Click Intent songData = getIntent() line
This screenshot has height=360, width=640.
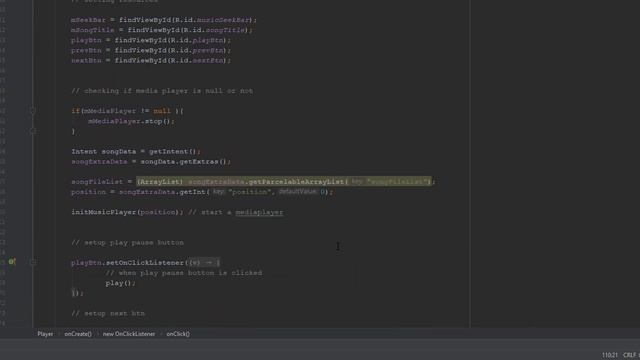coord(136,151)
